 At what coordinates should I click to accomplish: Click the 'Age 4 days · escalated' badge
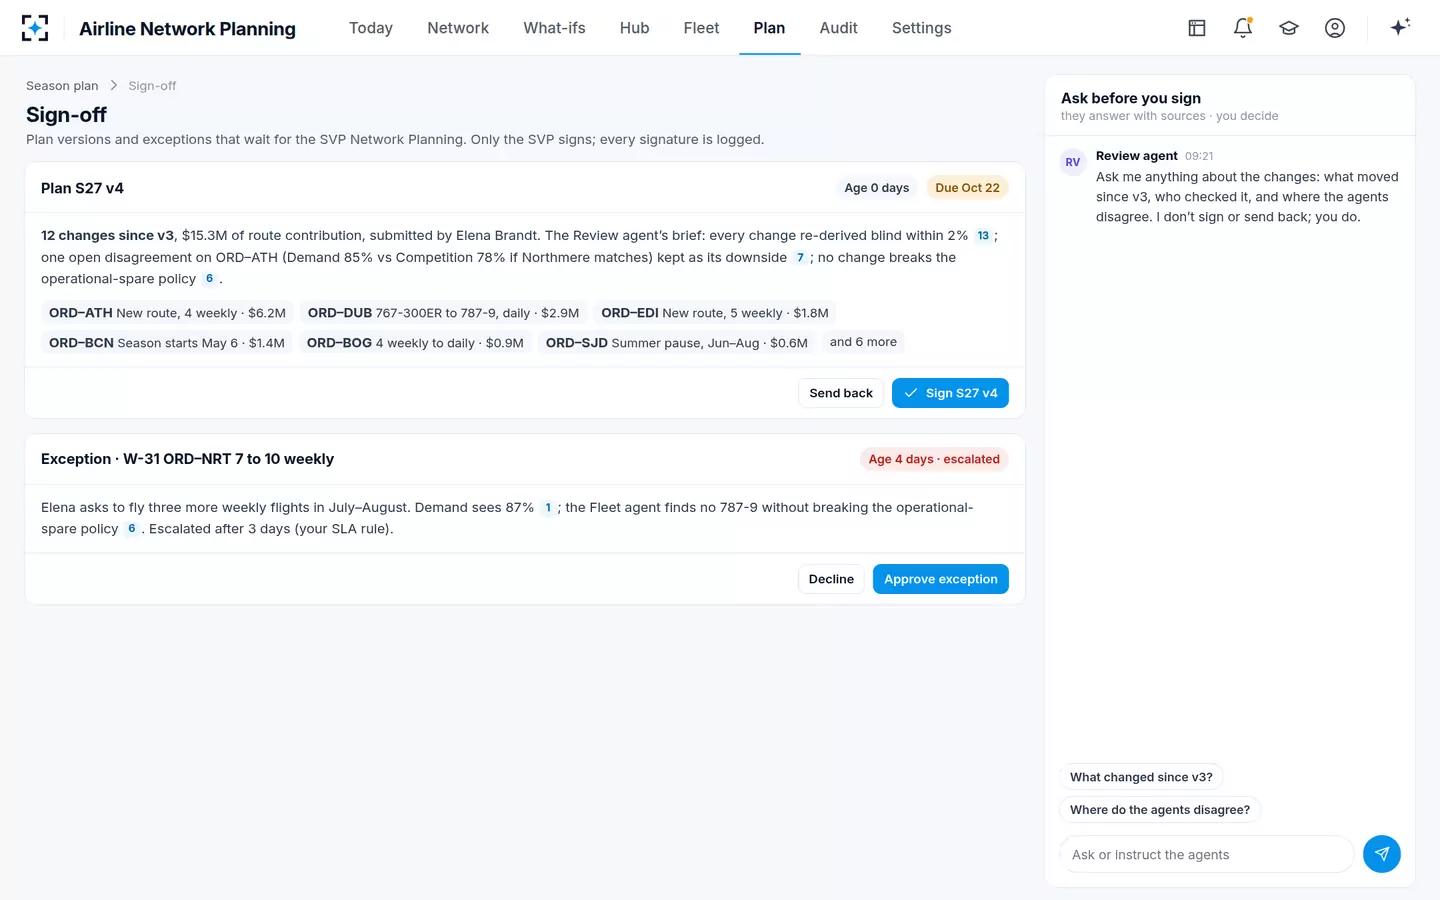[x=934, y=459]
